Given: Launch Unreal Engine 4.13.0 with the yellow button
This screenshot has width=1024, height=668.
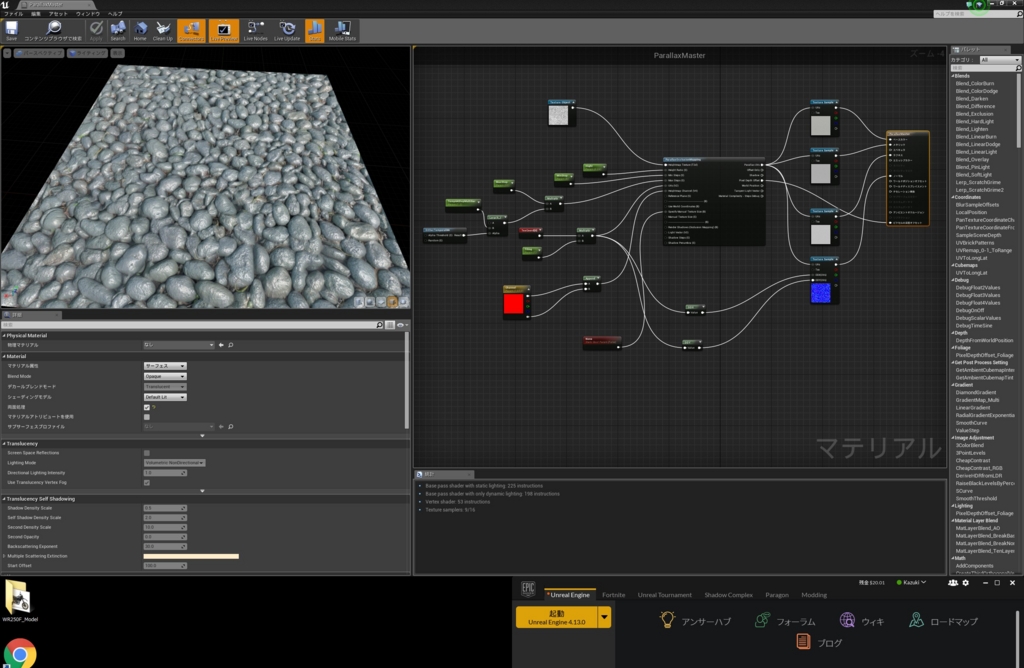Looking at the screenshot, I should pyautogui.click(x=556, y=617).
